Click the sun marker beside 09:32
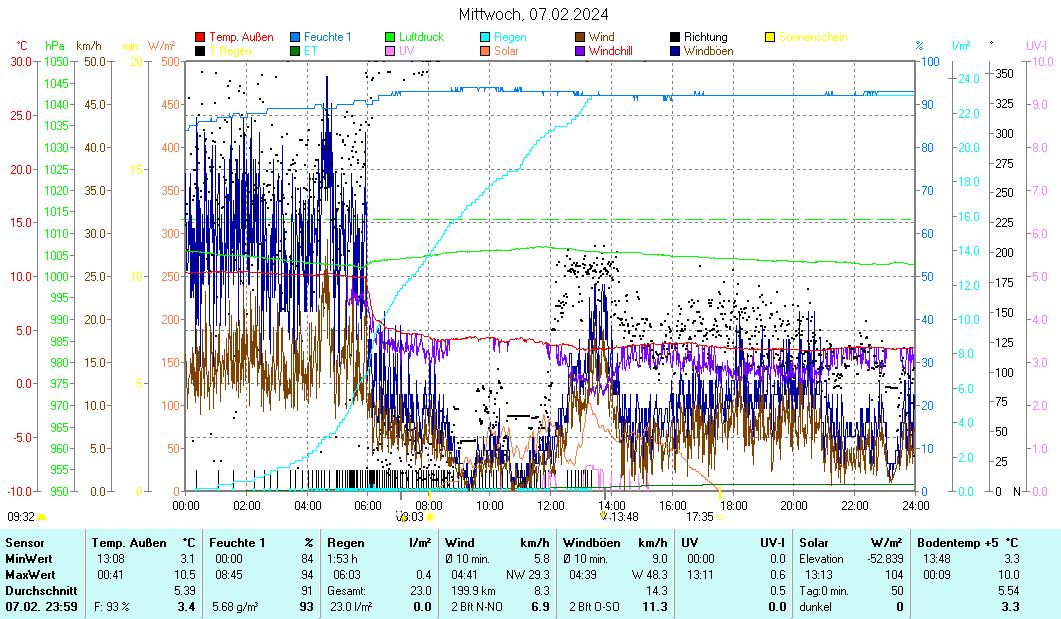 42,517
